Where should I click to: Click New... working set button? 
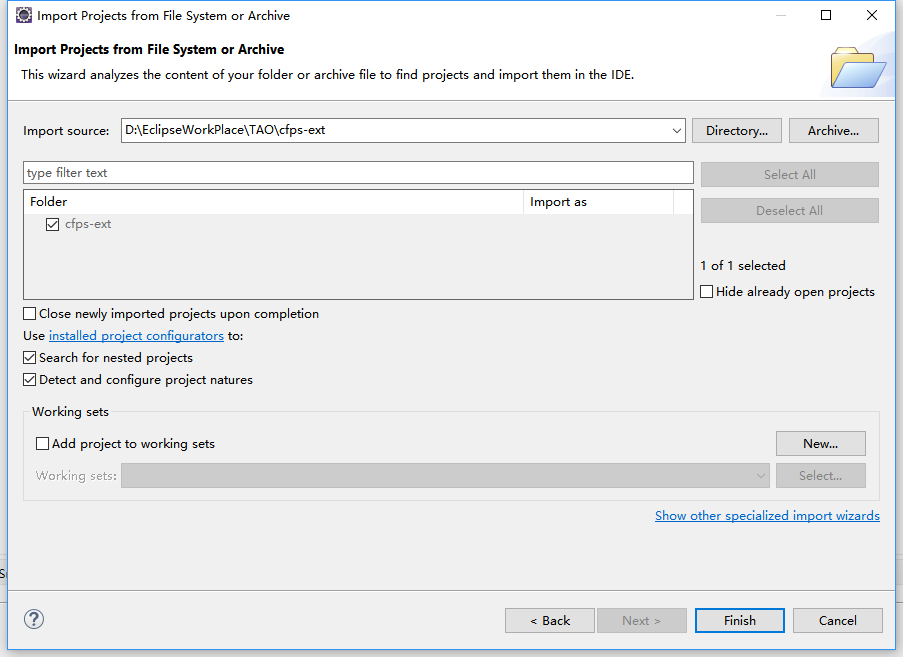click(820, 444)
